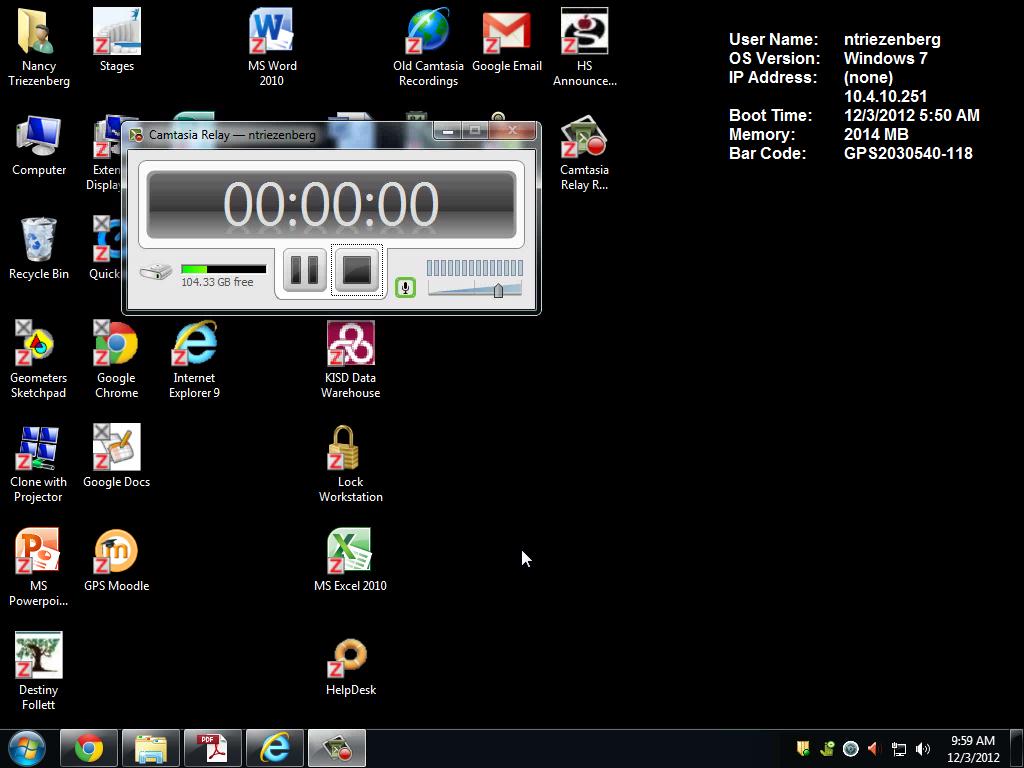Click the Camtasia Relay taskbar button
The image size is (1024, 768).
point(337,748)
